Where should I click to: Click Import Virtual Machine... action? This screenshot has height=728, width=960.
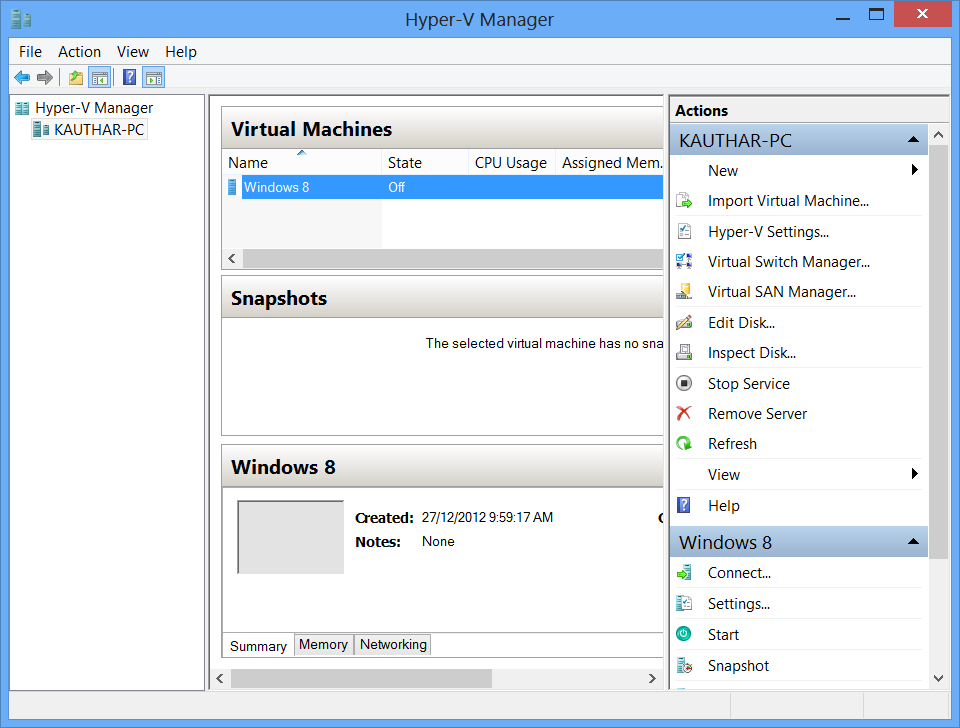click(x=788, y=201)
